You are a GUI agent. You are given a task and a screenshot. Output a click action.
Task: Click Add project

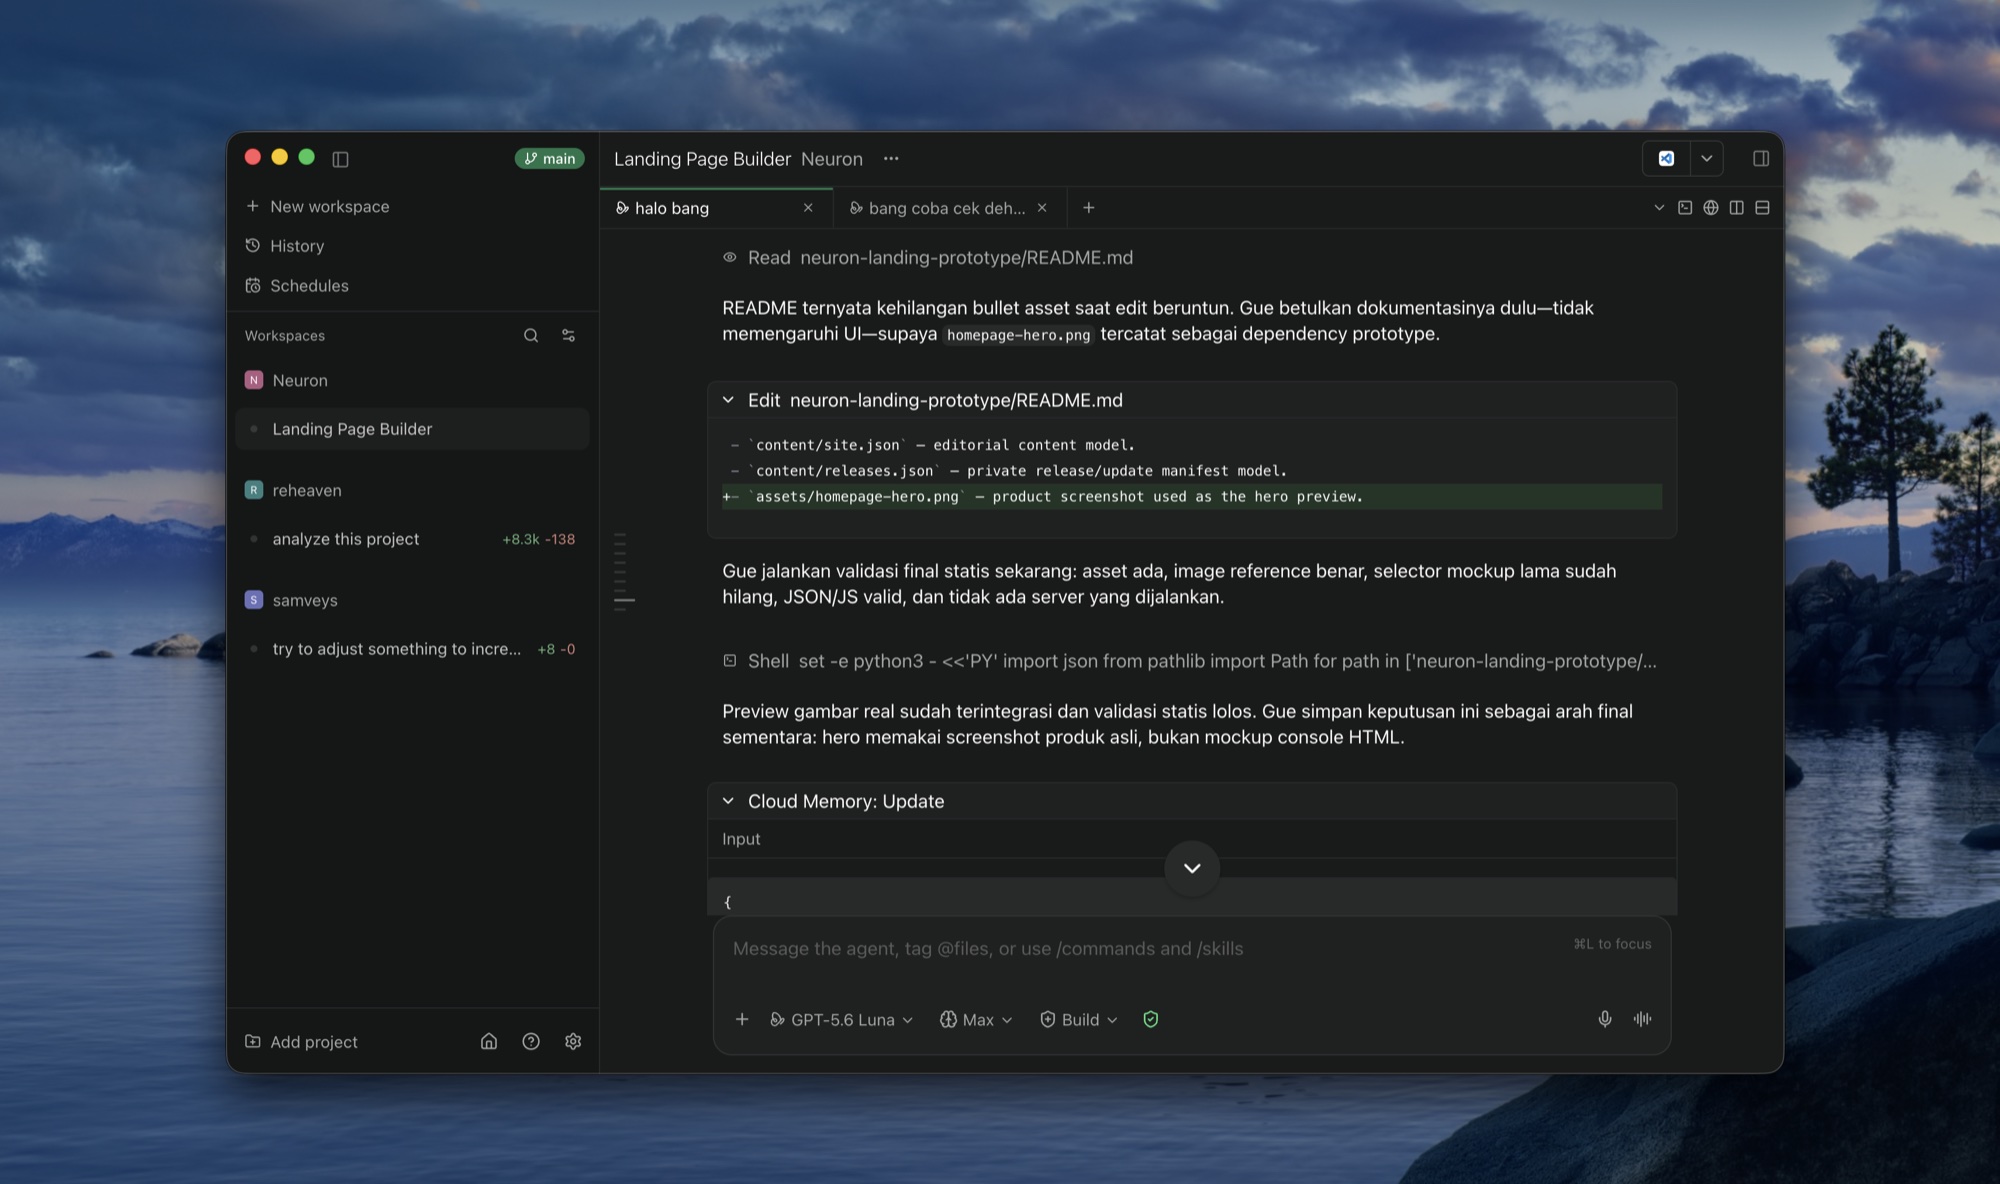pyautogui.click(x=301, y=1042)
